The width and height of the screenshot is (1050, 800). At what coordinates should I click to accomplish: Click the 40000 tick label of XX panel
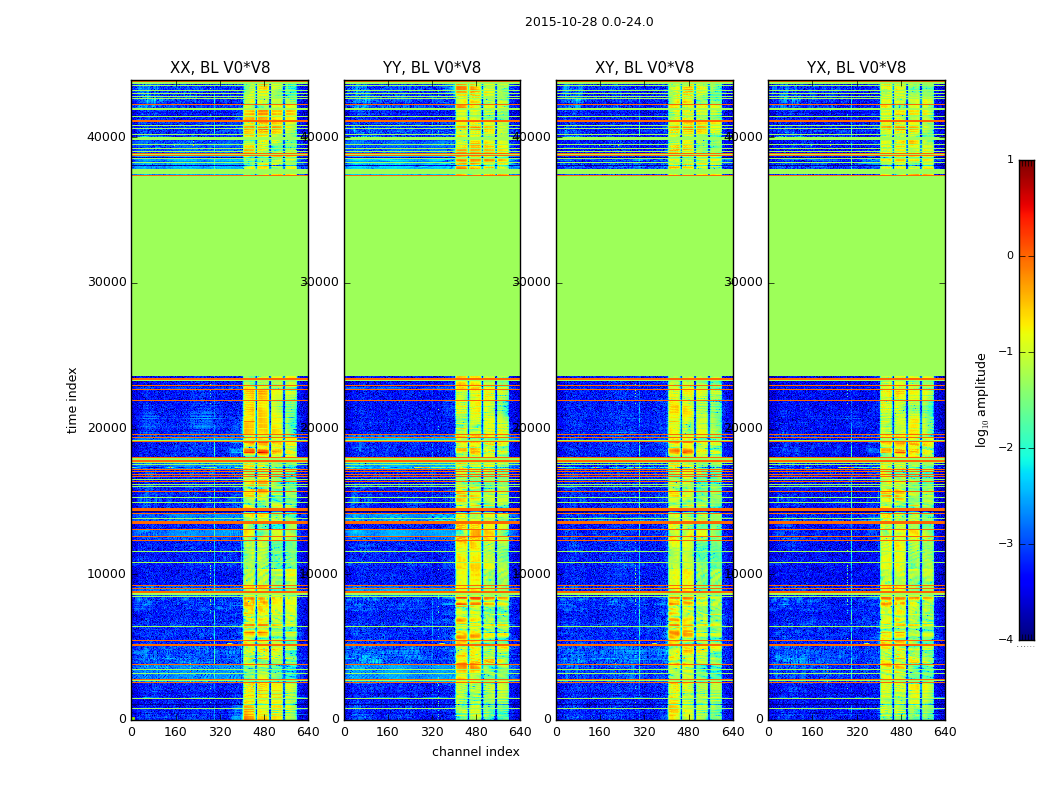click(x=106, y=137)
